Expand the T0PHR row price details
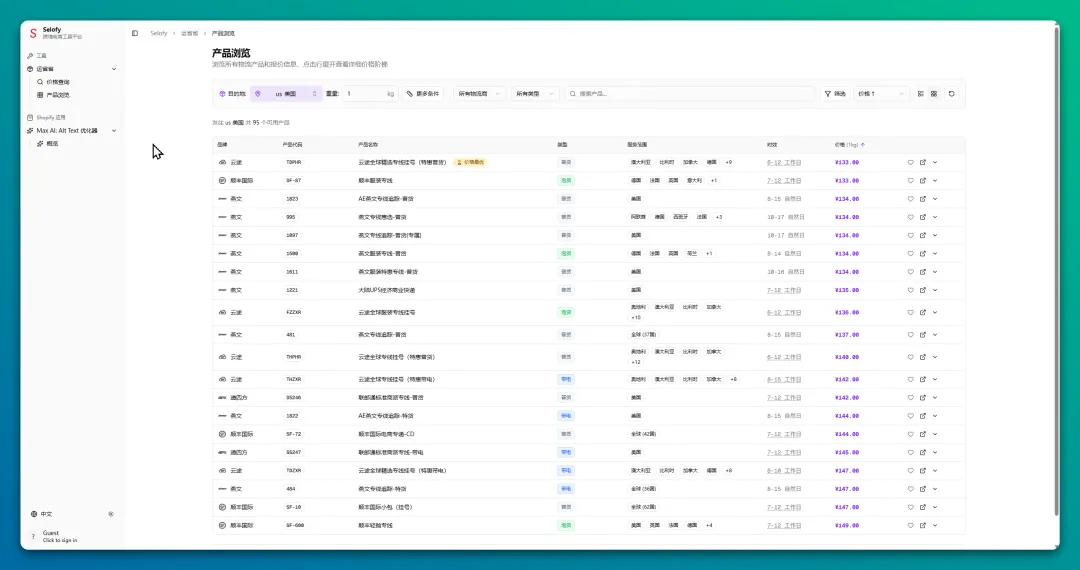 click(x=935, y=162)
